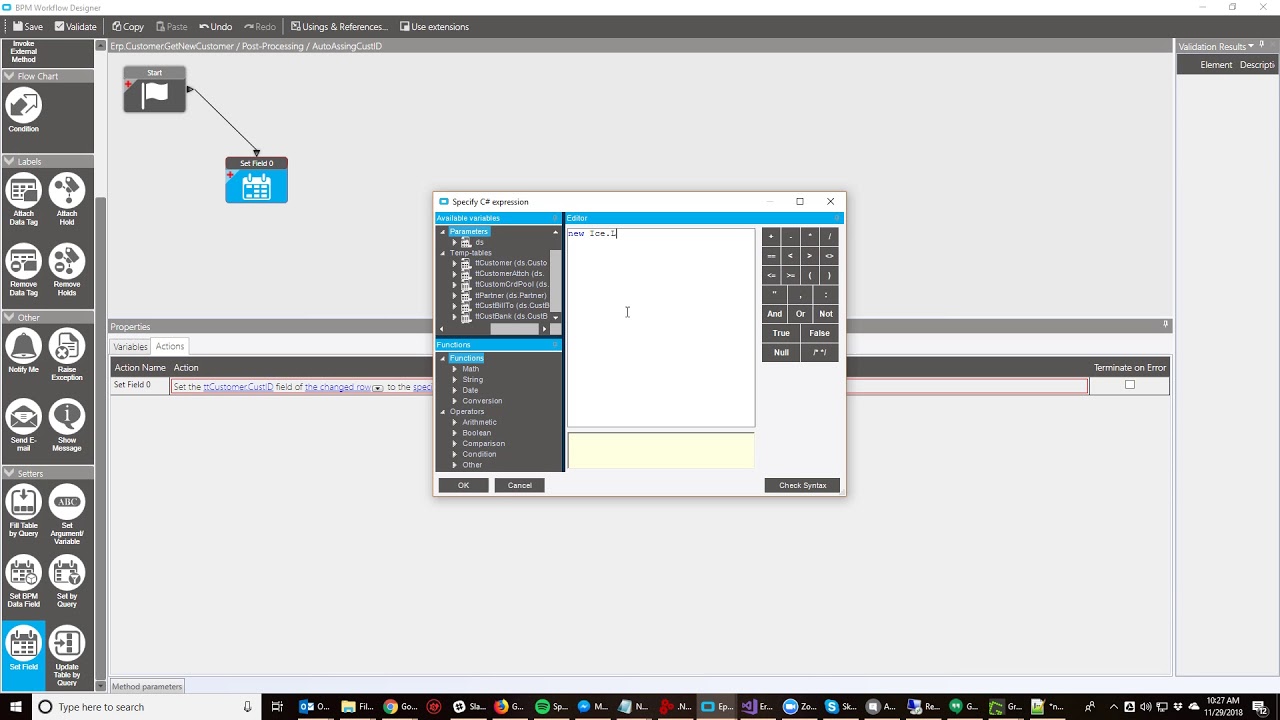Open Chrome from the taskbar
1280x720 pixels.
click(400, 707)
